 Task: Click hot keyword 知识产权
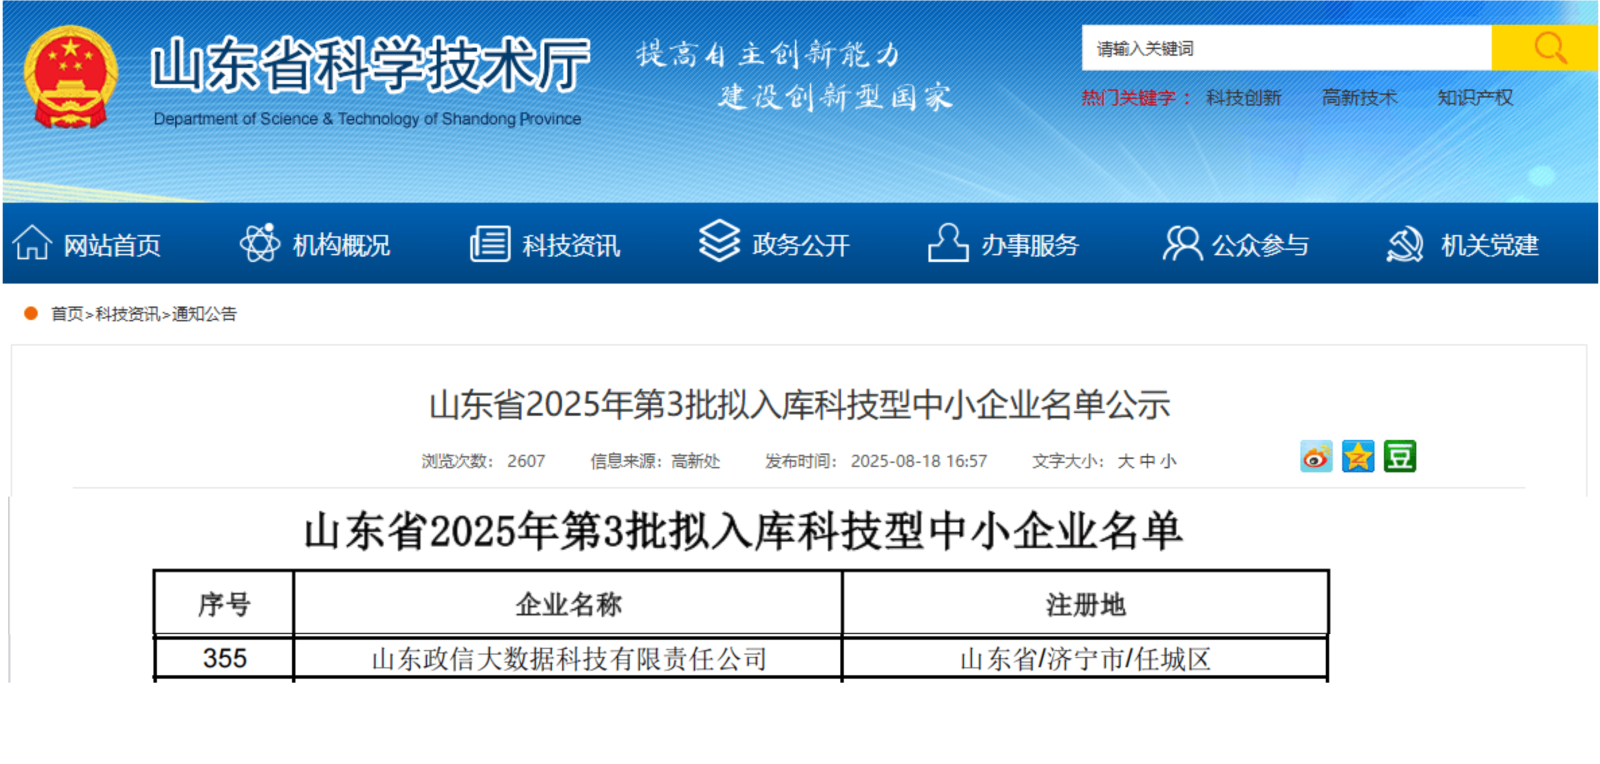pyautogui.click(x=1475, y=98)
